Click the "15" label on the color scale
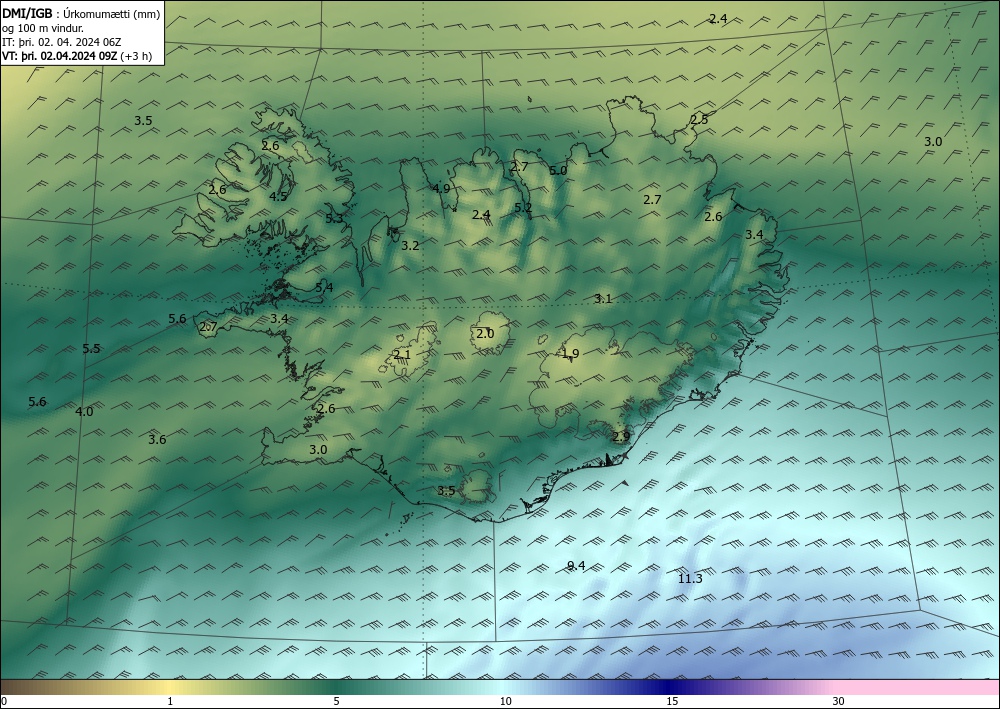 [x=672, y=702]
